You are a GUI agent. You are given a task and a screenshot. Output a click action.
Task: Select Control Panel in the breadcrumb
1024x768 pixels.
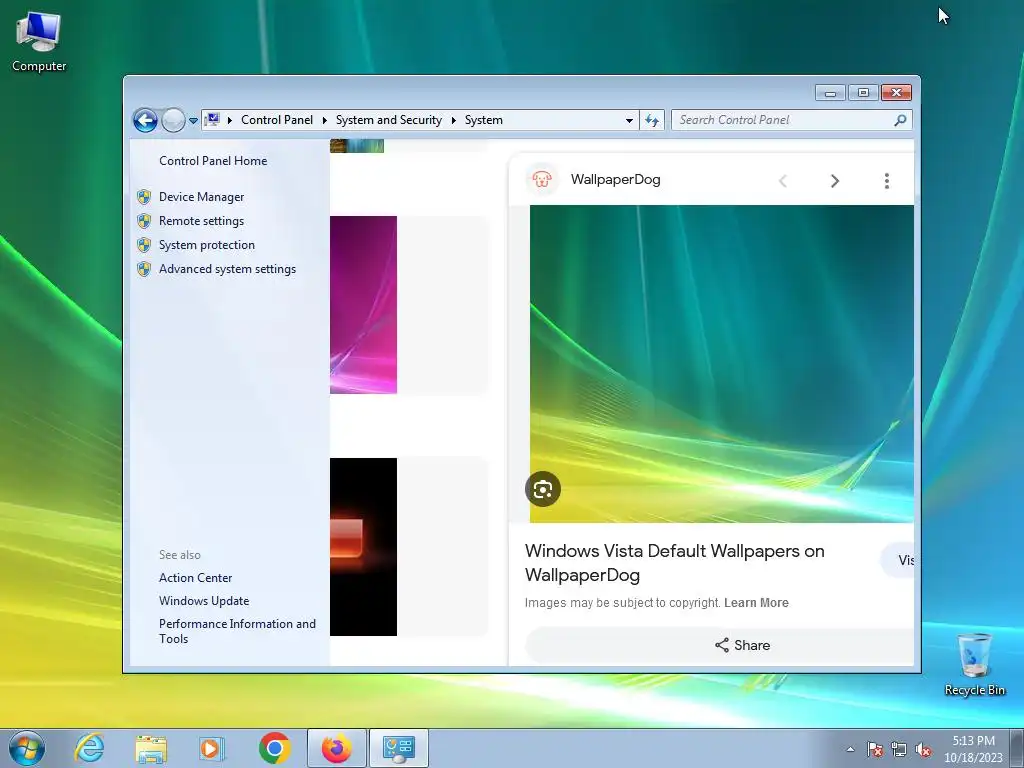pyautogui.click(x=277, y=120)
